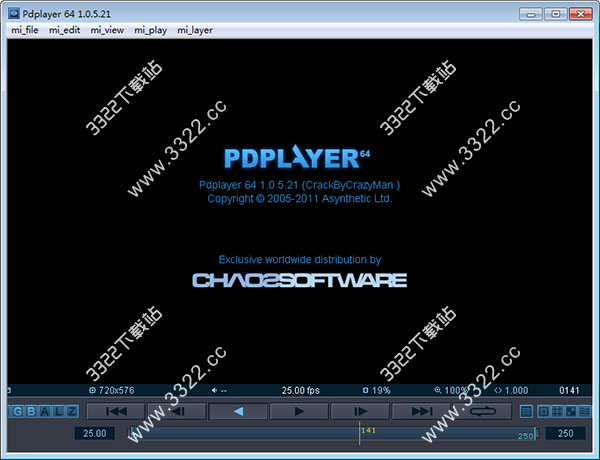The height and width of the screenshot is (460, 600).
Task: Play the sequence in reverse
Action: point(238,411)
